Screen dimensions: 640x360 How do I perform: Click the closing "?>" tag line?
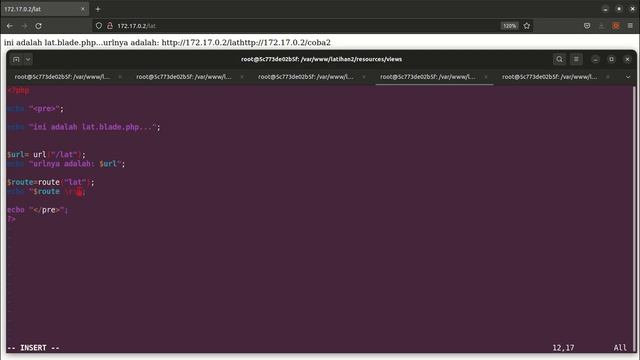point(11,219)
